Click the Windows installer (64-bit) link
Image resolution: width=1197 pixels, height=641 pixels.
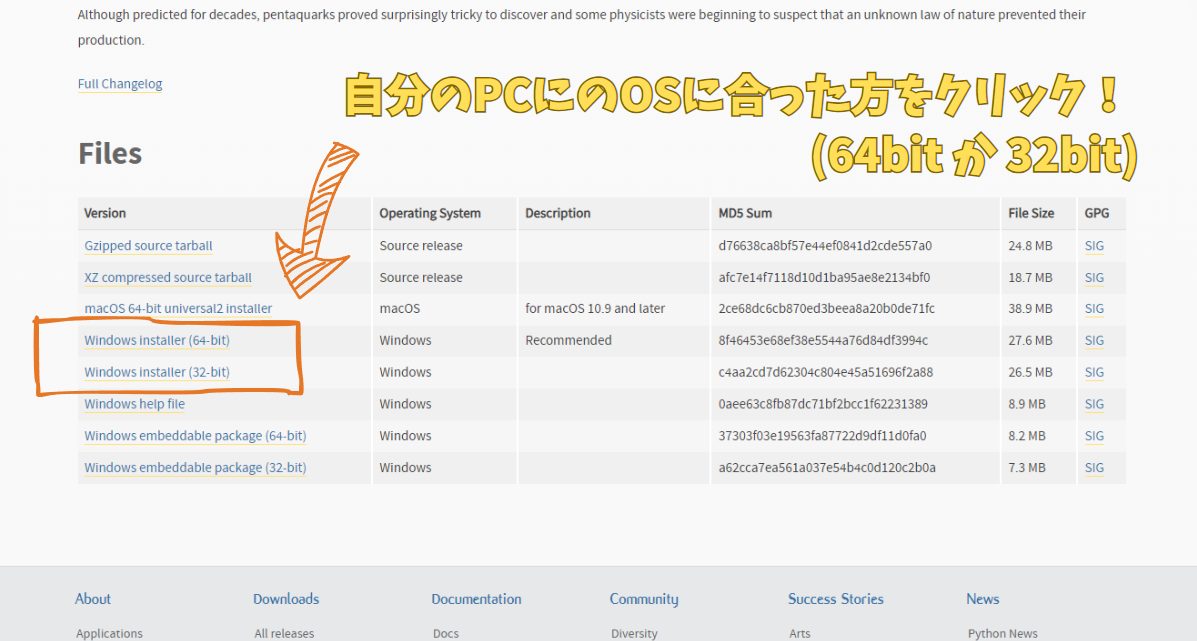click(157, 341)
